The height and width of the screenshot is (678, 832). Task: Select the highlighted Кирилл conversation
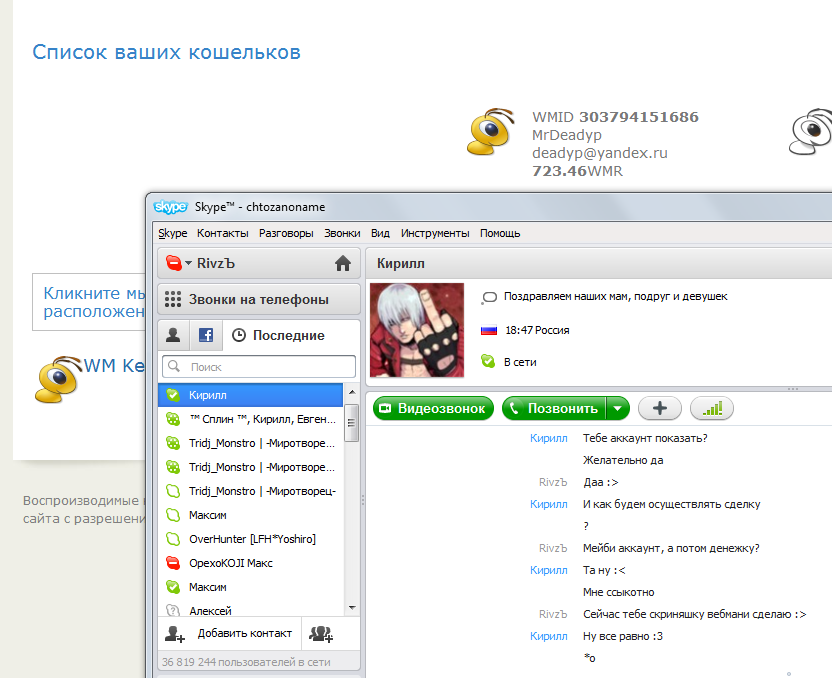click(x=250, y=395)
